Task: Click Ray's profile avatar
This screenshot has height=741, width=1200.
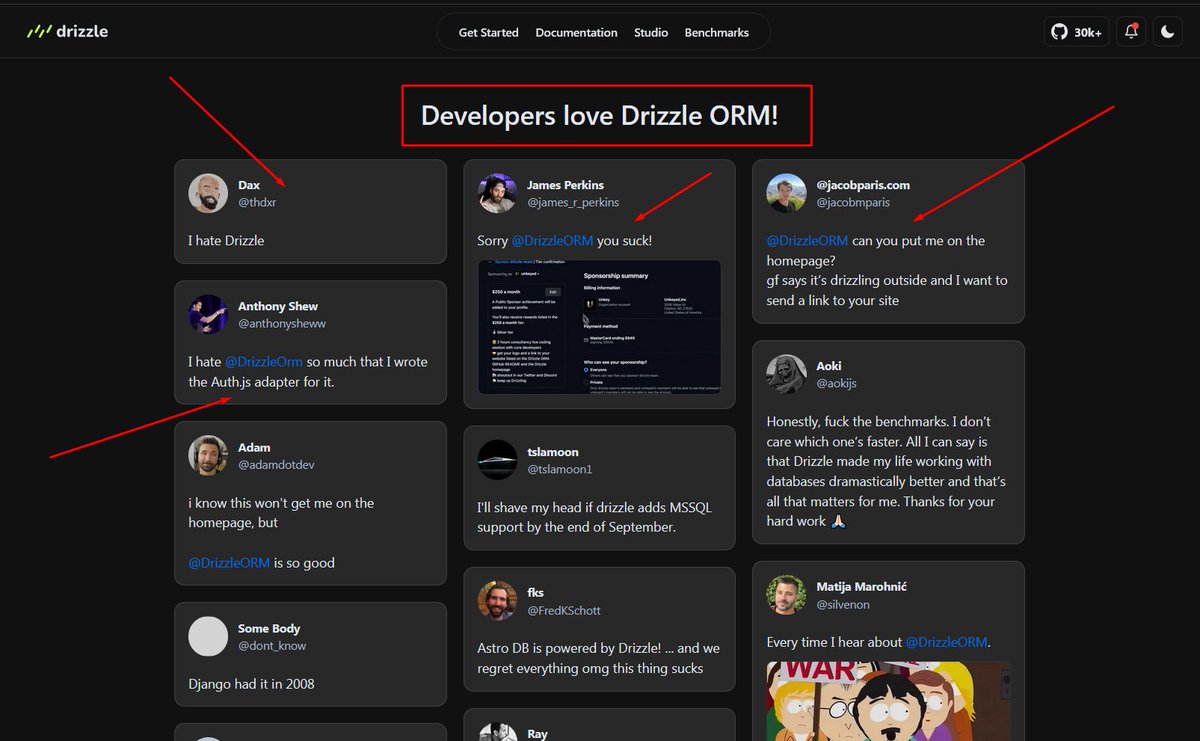Action: point(497,732)
